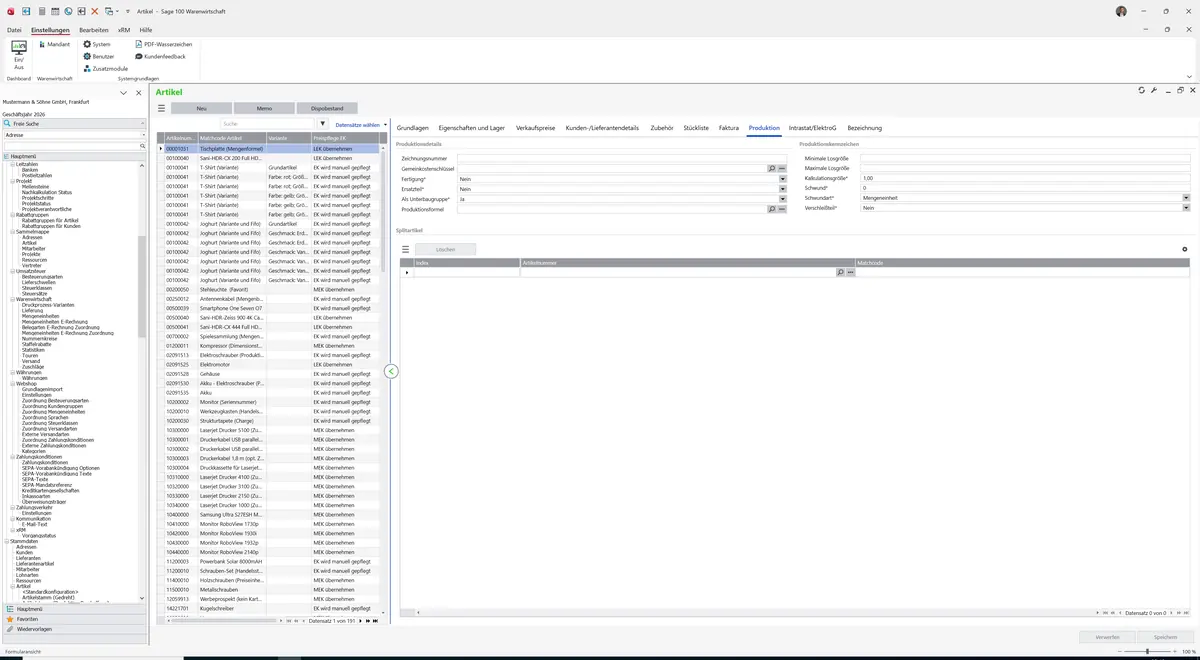Click ellipsis button beside Gemeinkostenschlüssel

(782, 168)
